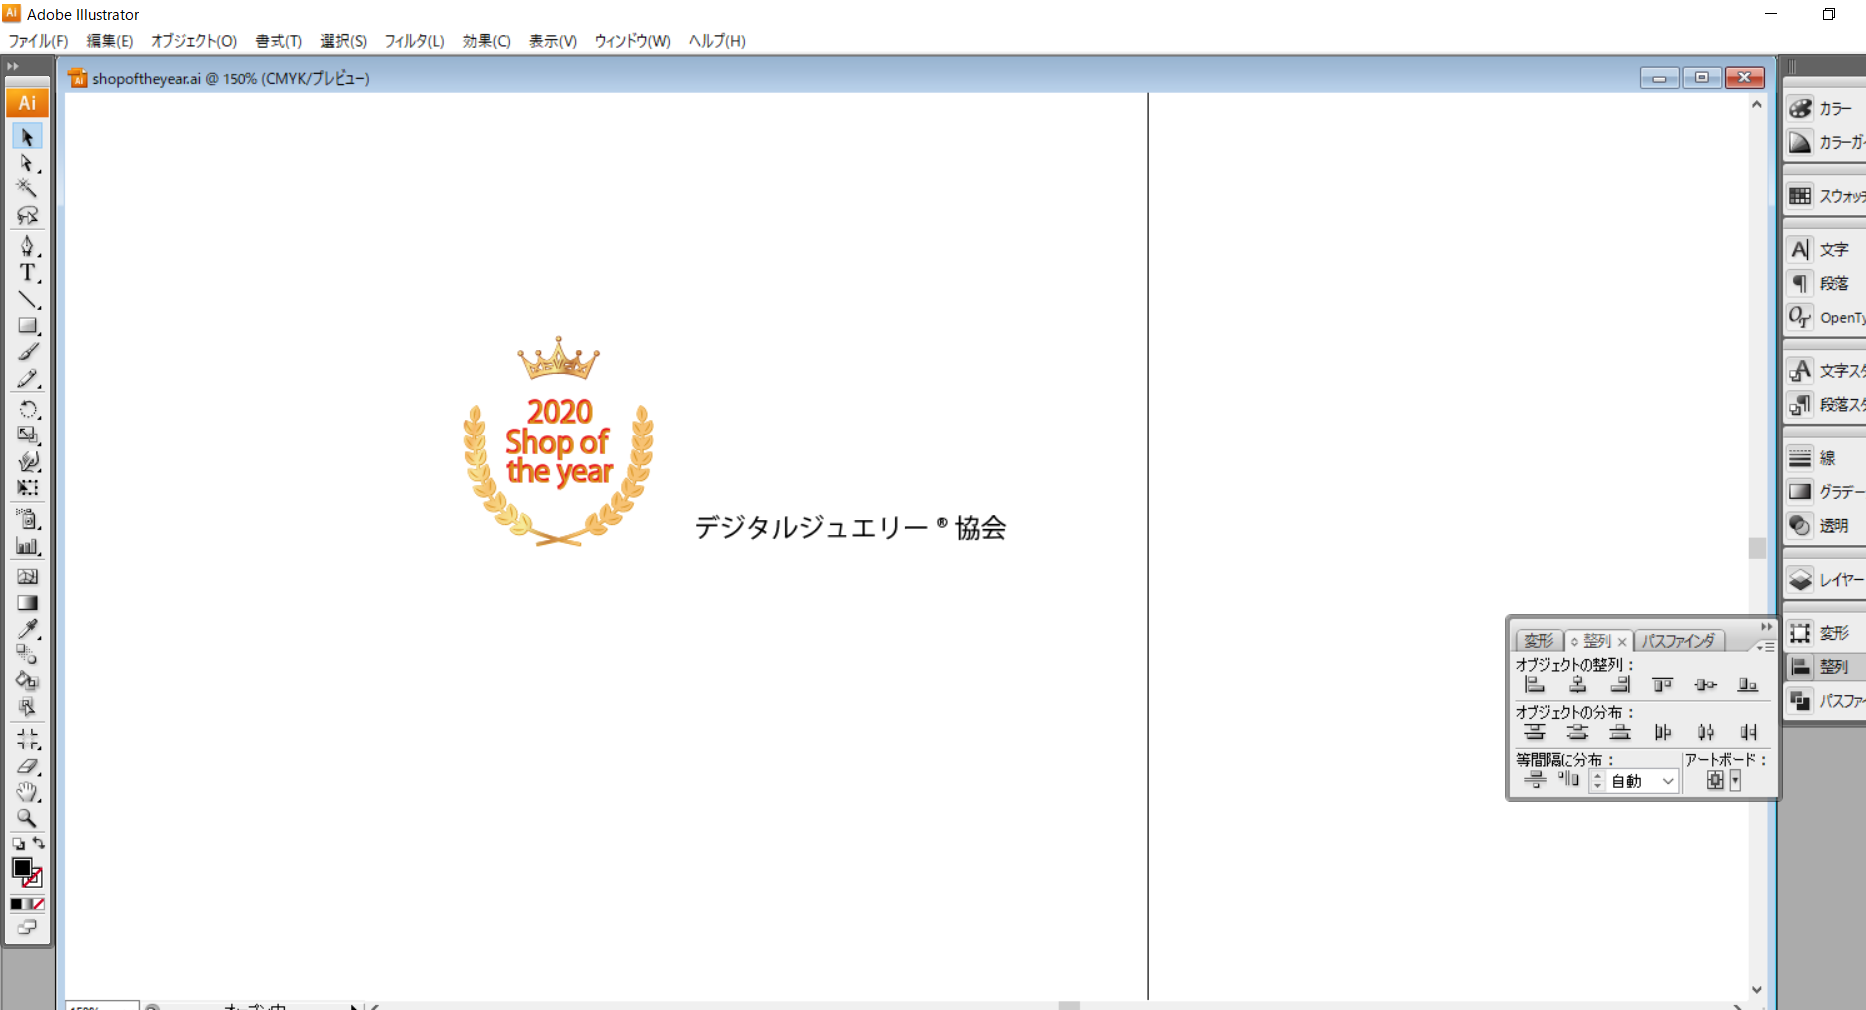
Task: Open the 自動 spacing dropdown
Action: pyautogui.click(x=1668, y=781)
